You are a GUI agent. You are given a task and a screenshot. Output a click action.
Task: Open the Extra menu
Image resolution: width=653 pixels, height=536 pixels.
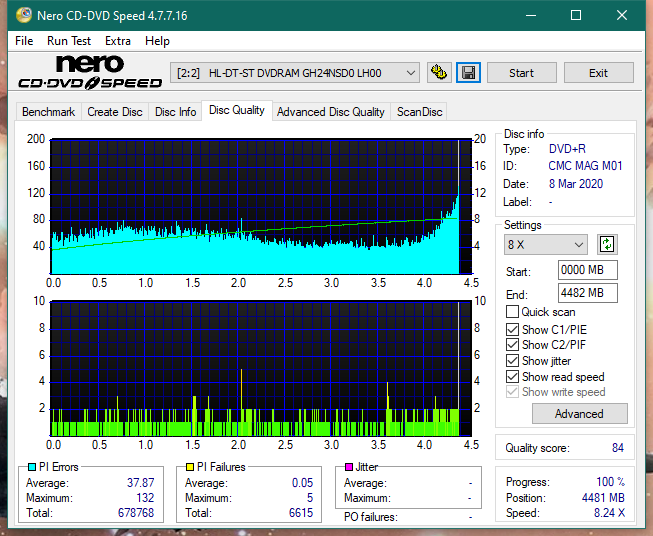tap(118, 41)
